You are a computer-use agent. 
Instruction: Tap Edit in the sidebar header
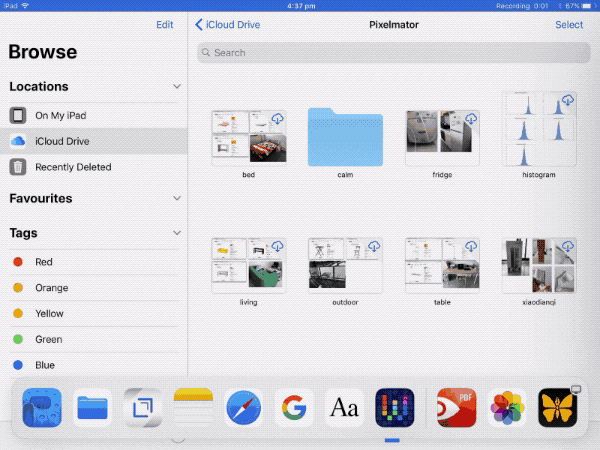[x=164, y=25]
